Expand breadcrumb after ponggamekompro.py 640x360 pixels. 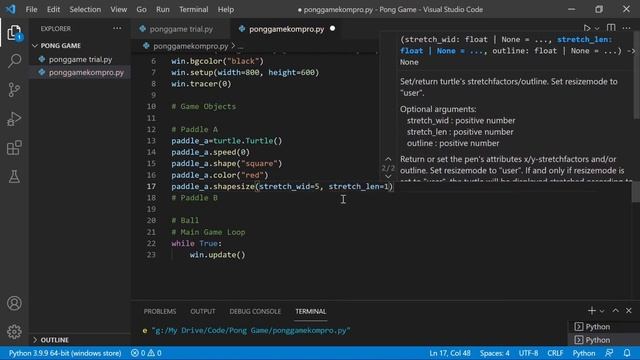tap(240, 47)
